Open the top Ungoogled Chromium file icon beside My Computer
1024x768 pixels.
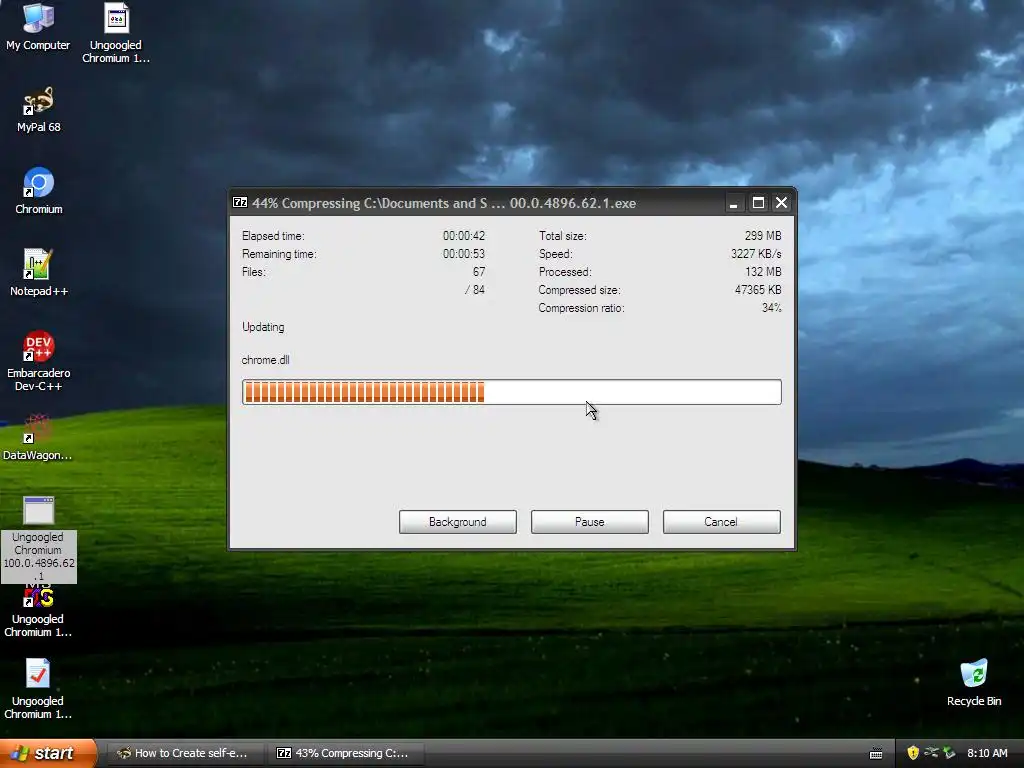(x=116, y=33)
